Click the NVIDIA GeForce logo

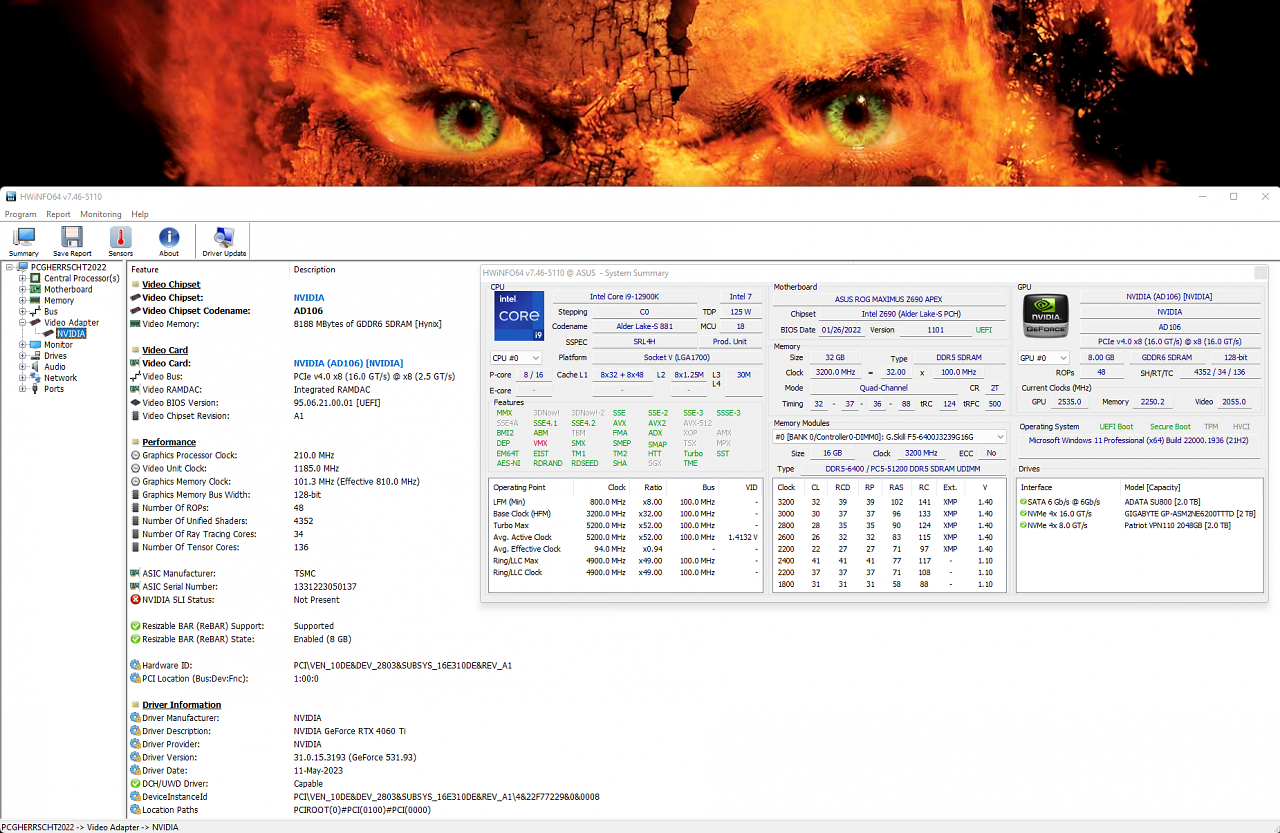tap(1046, 315)
